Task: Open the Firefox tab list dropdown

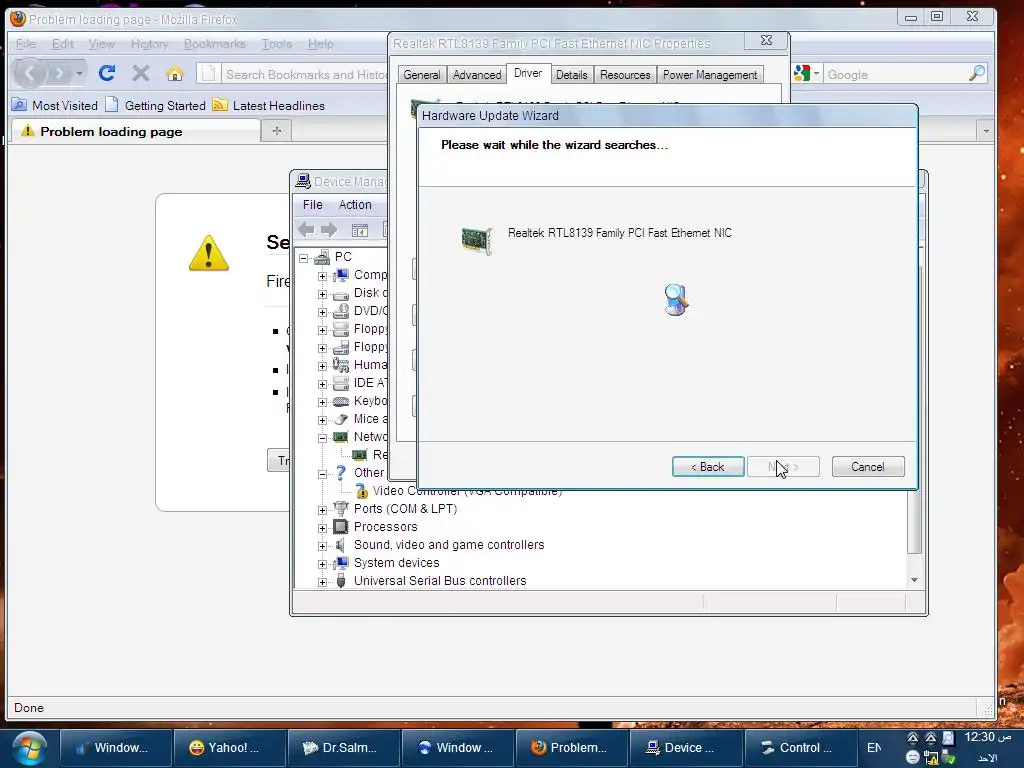Action: (985, 131)
